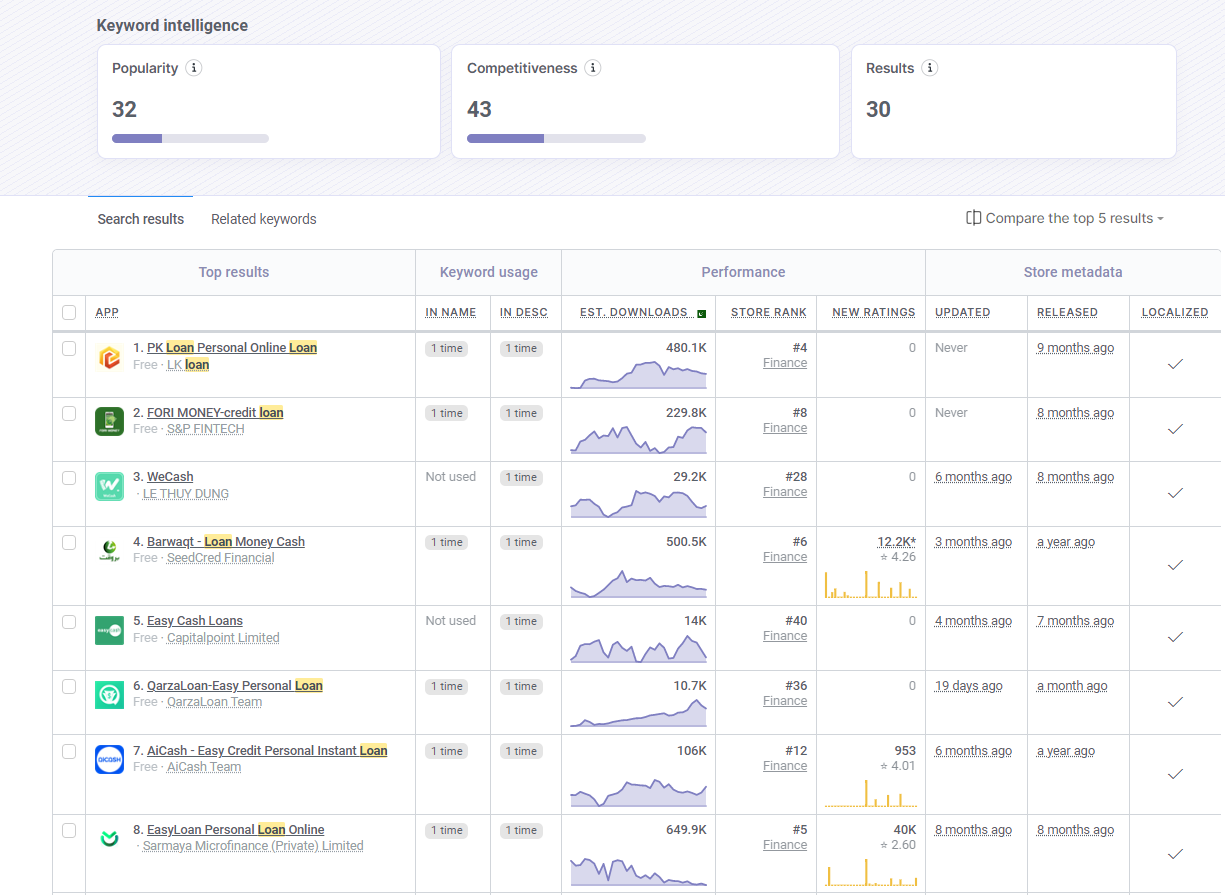This screenshot has width=1225, height=895.
Task: Sort by Est. Downloads column header
Action: [633, 312]
